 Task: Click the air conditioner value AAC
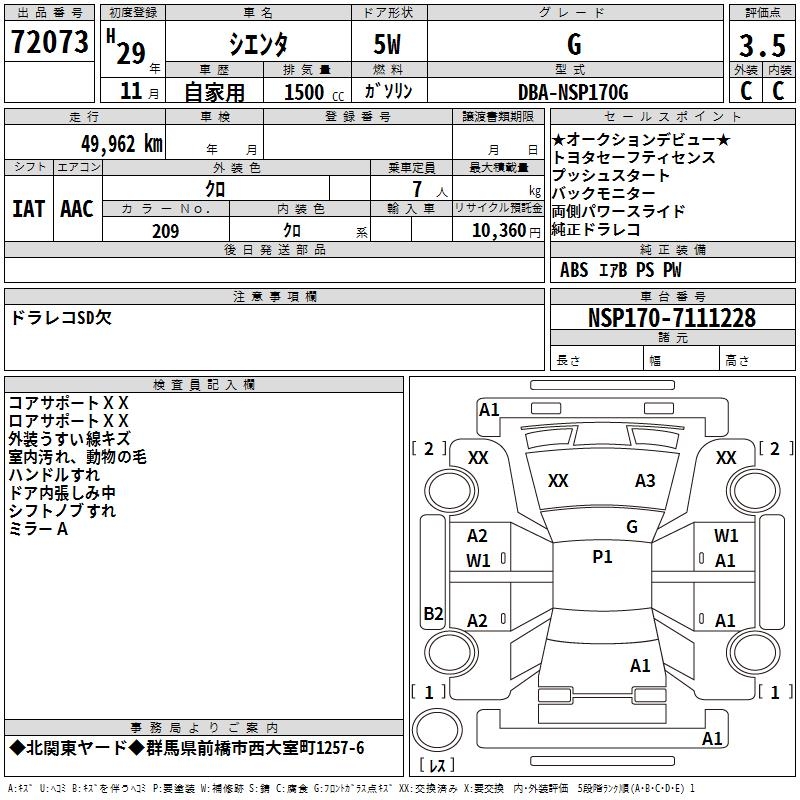click(x=77, y=209)
